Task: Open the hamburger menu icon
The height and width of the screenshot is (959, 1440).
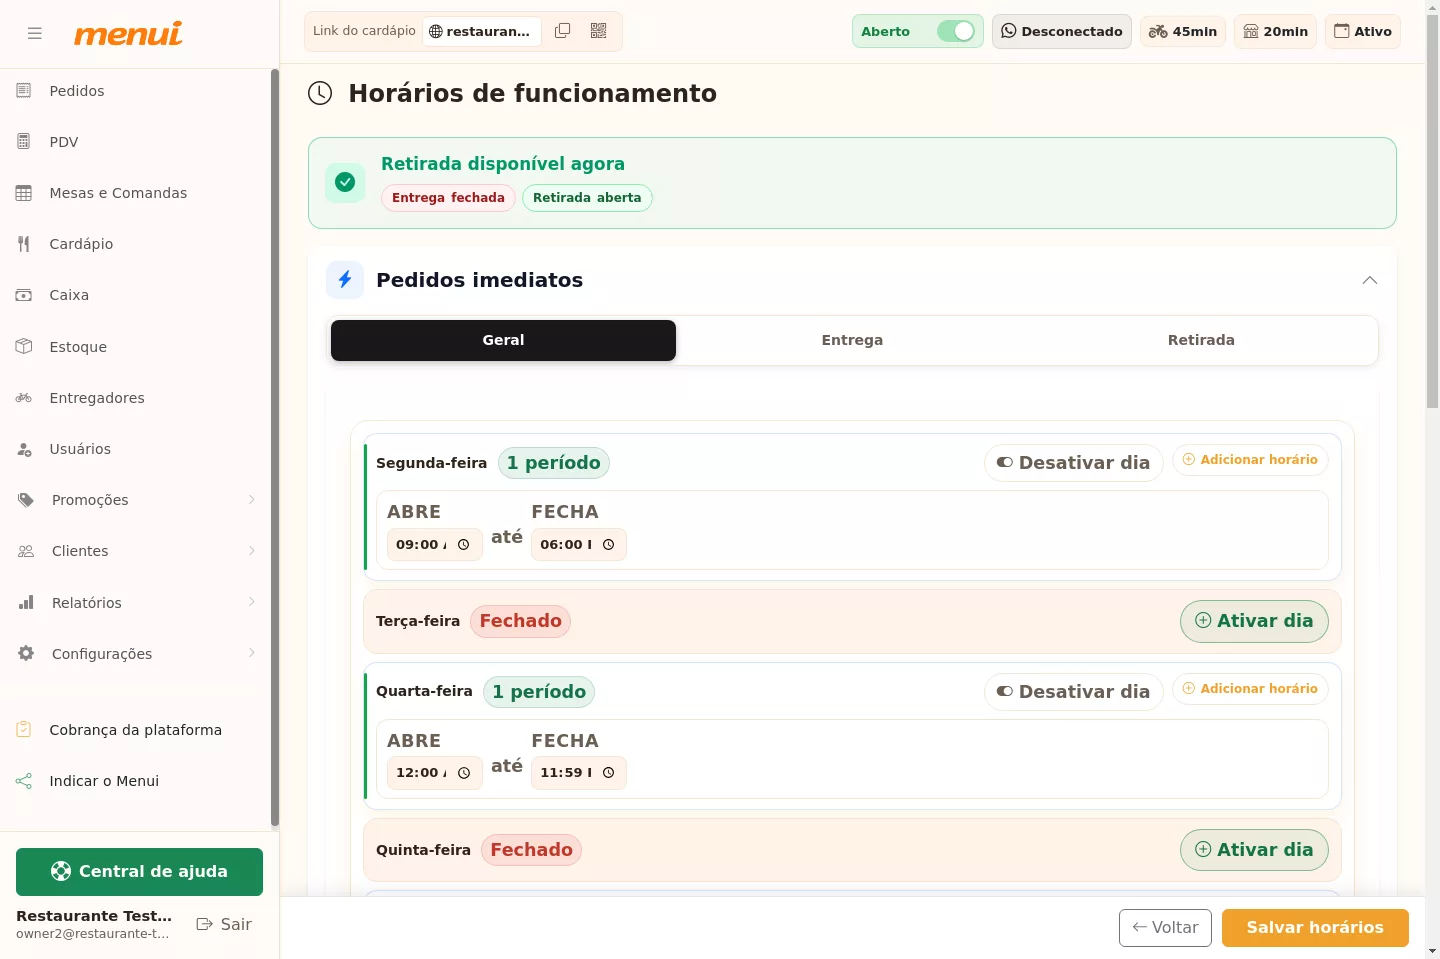Action: point(35,33)
